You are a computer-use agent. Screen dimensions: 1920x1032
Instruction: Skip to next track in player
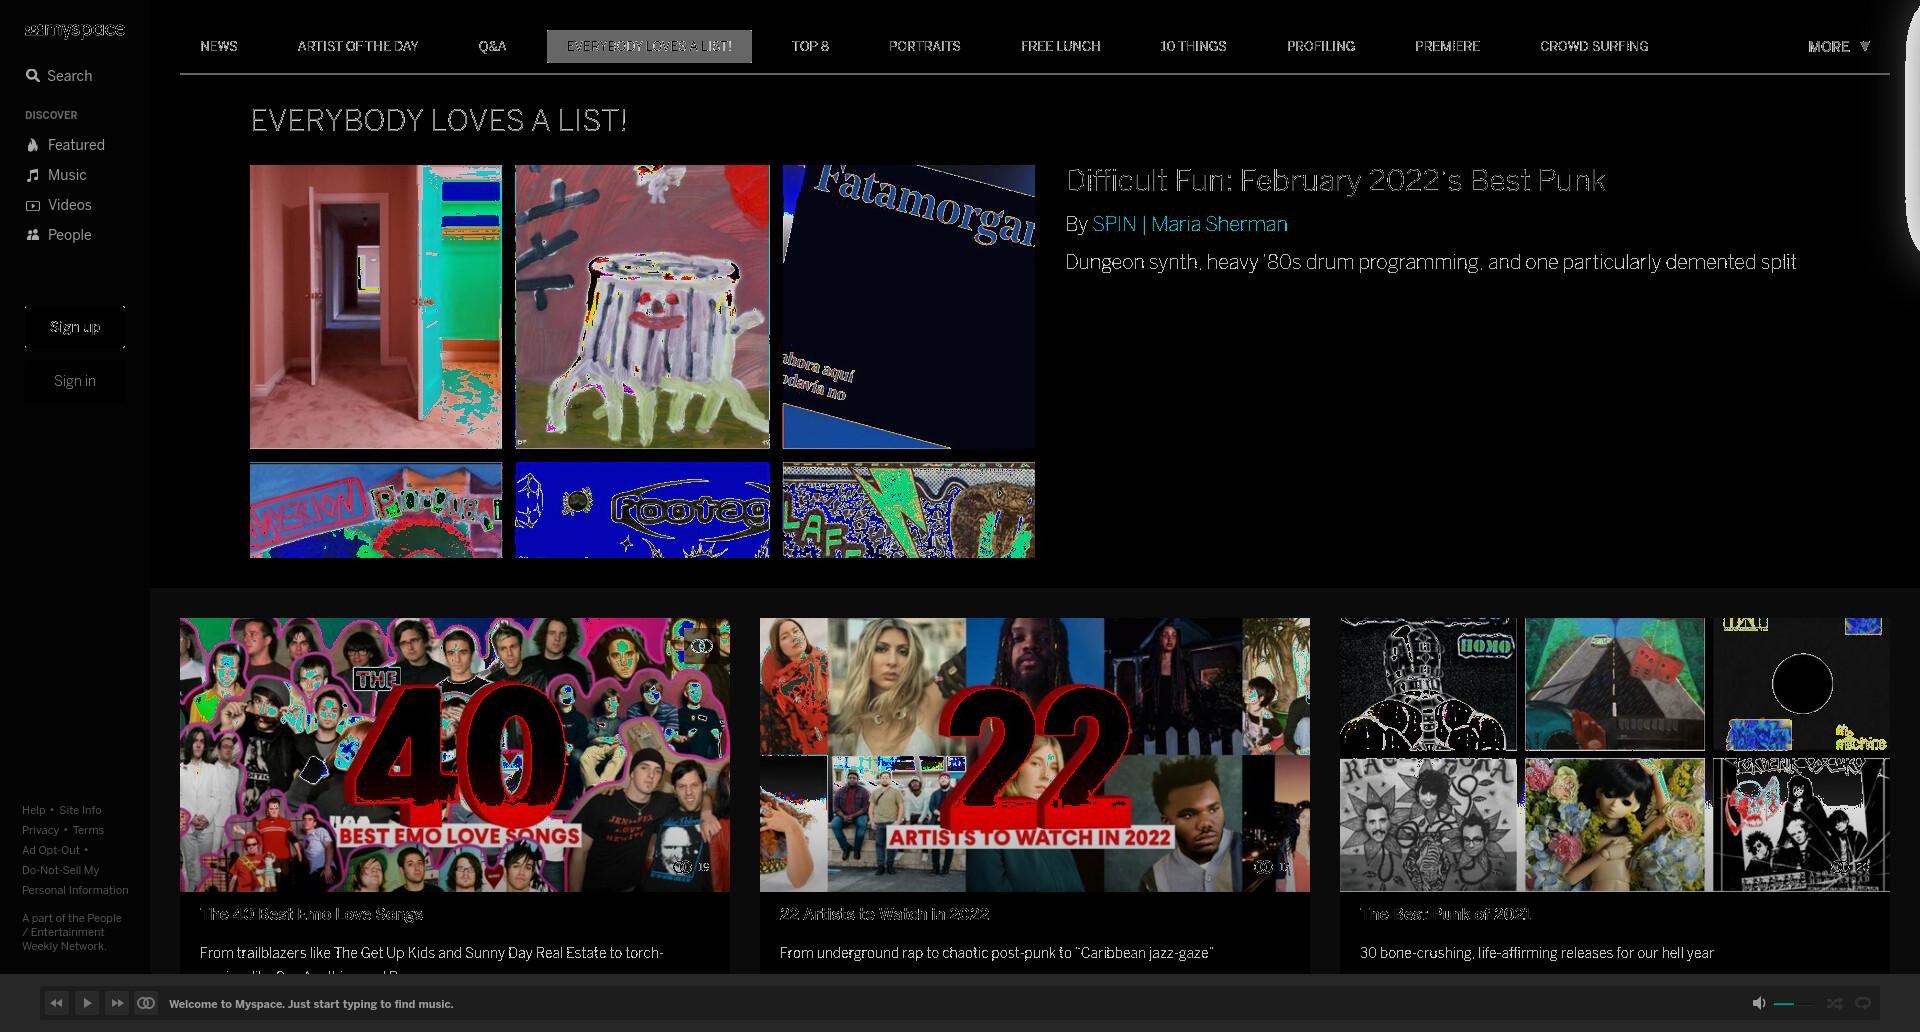point(117,1003)
